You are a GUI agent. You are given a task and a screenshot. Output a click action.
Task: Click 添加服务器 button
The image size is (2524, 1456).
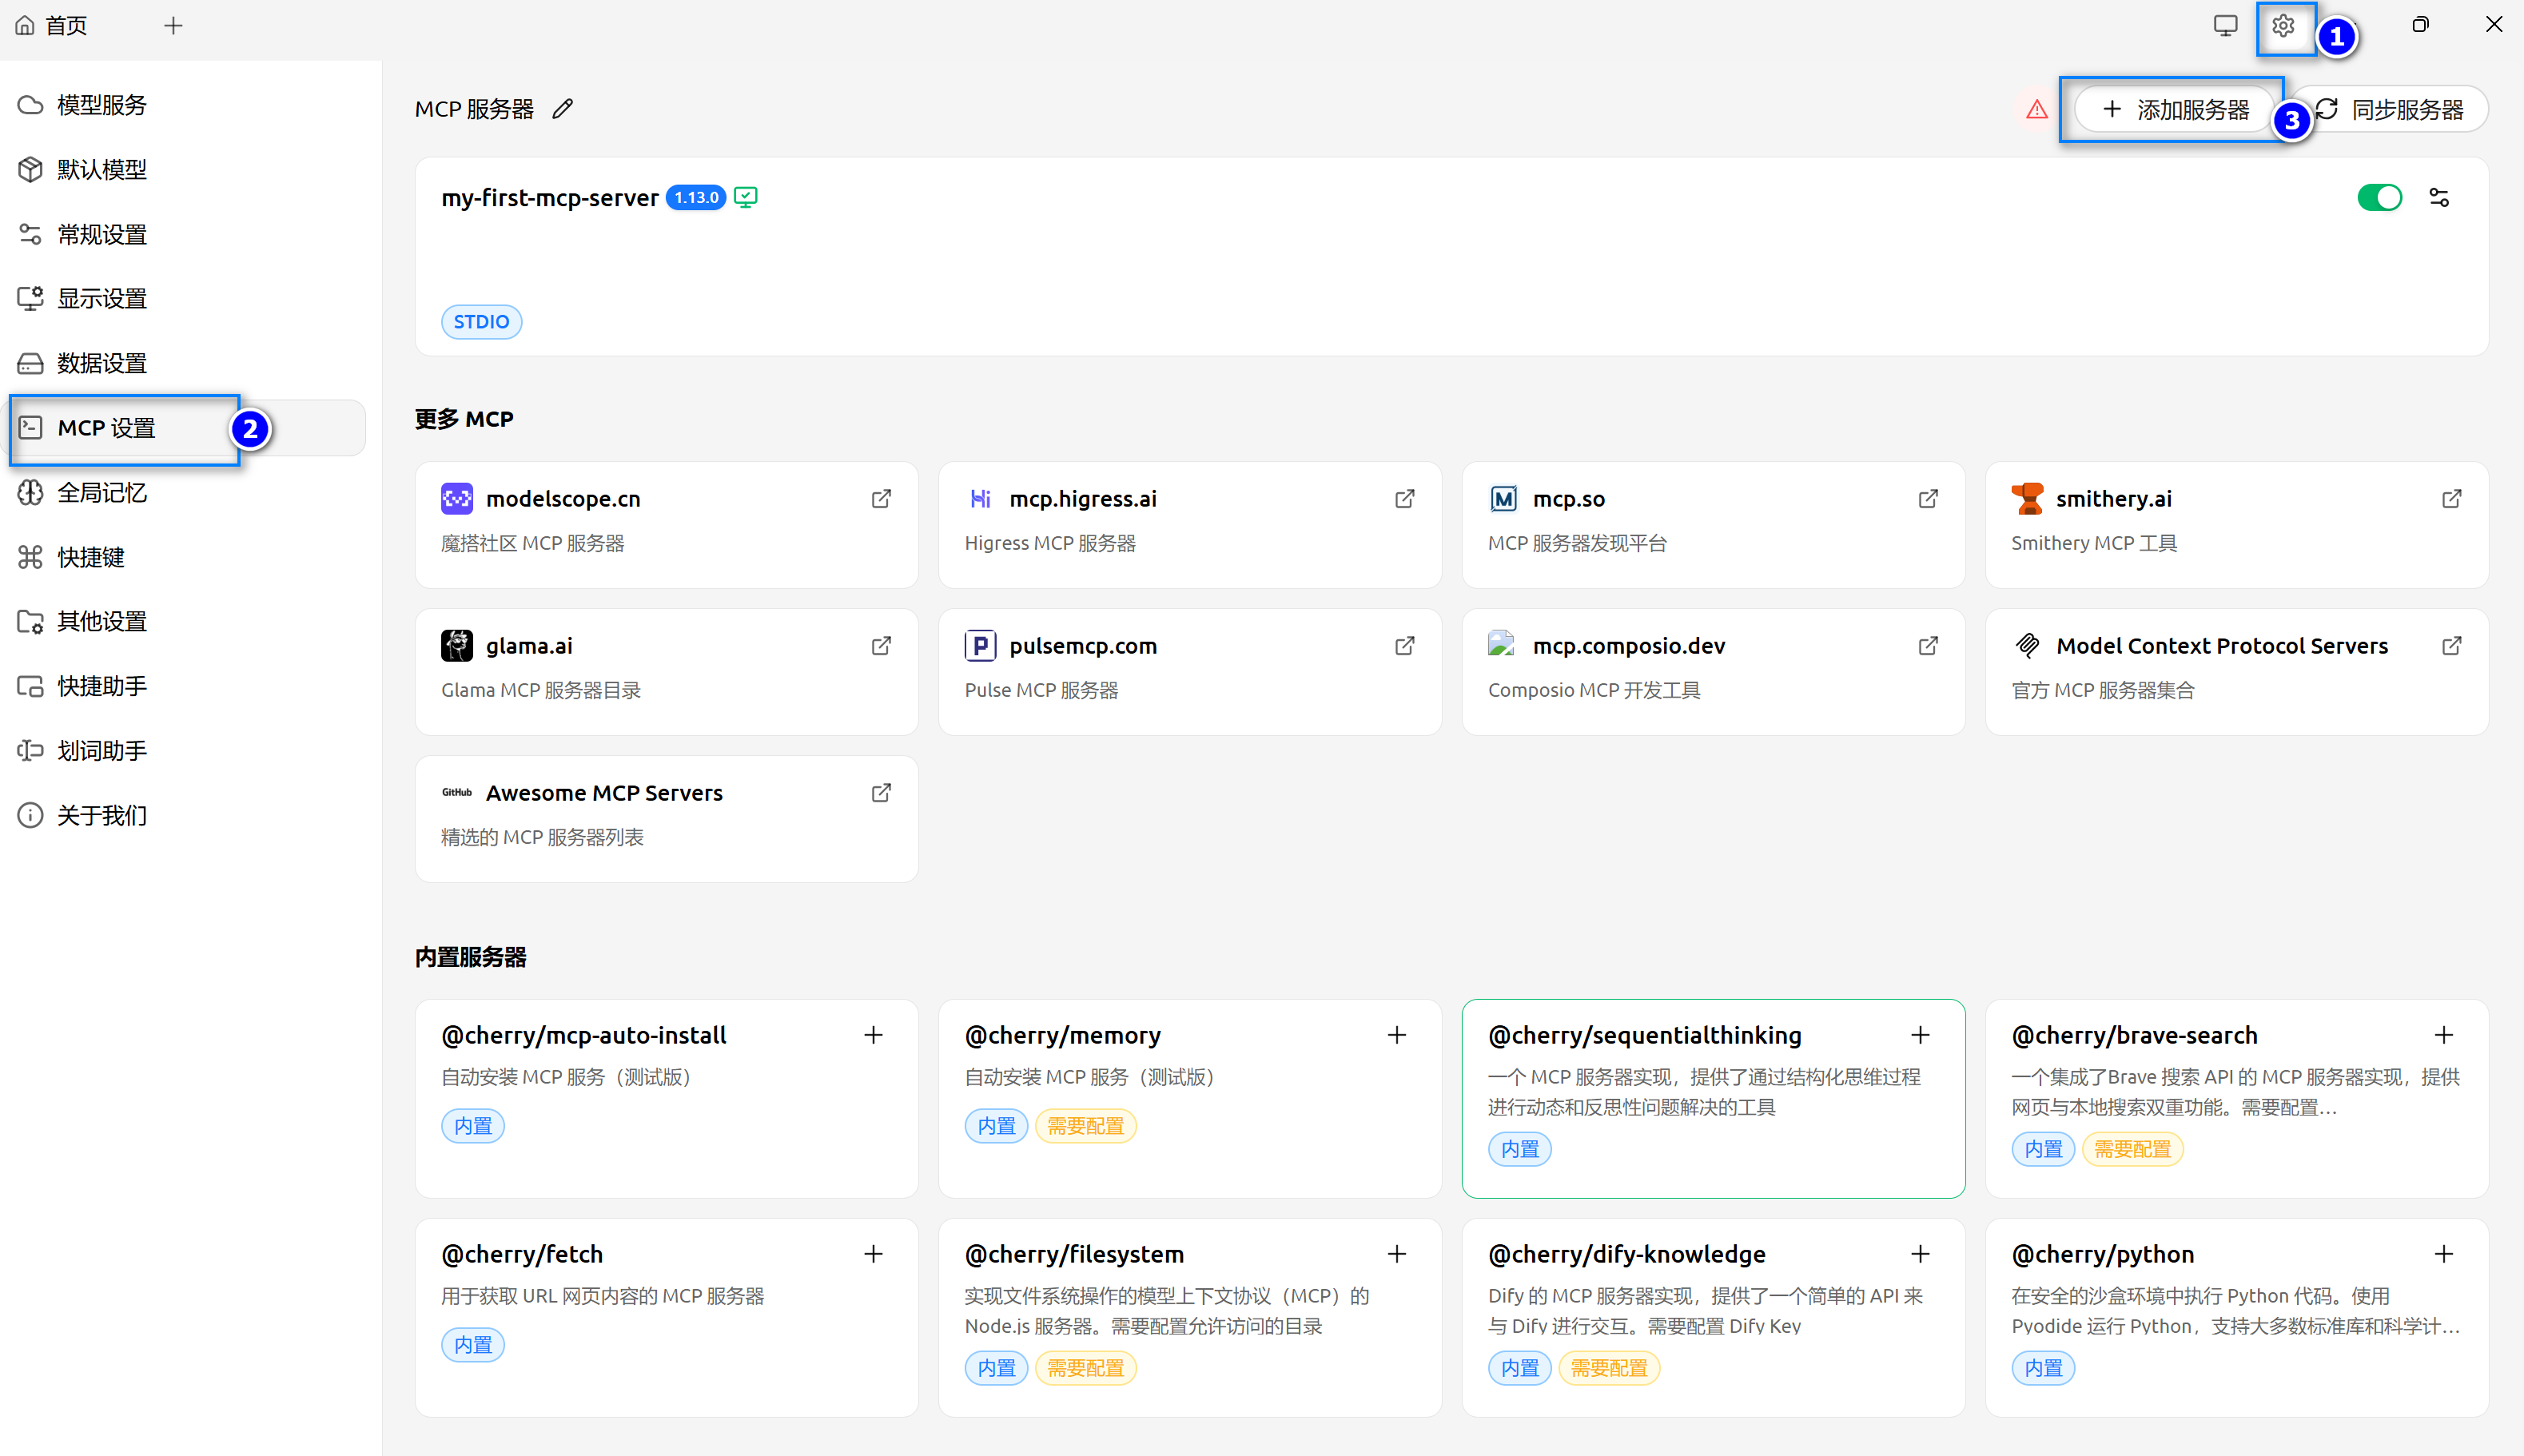pos(2175,109)
